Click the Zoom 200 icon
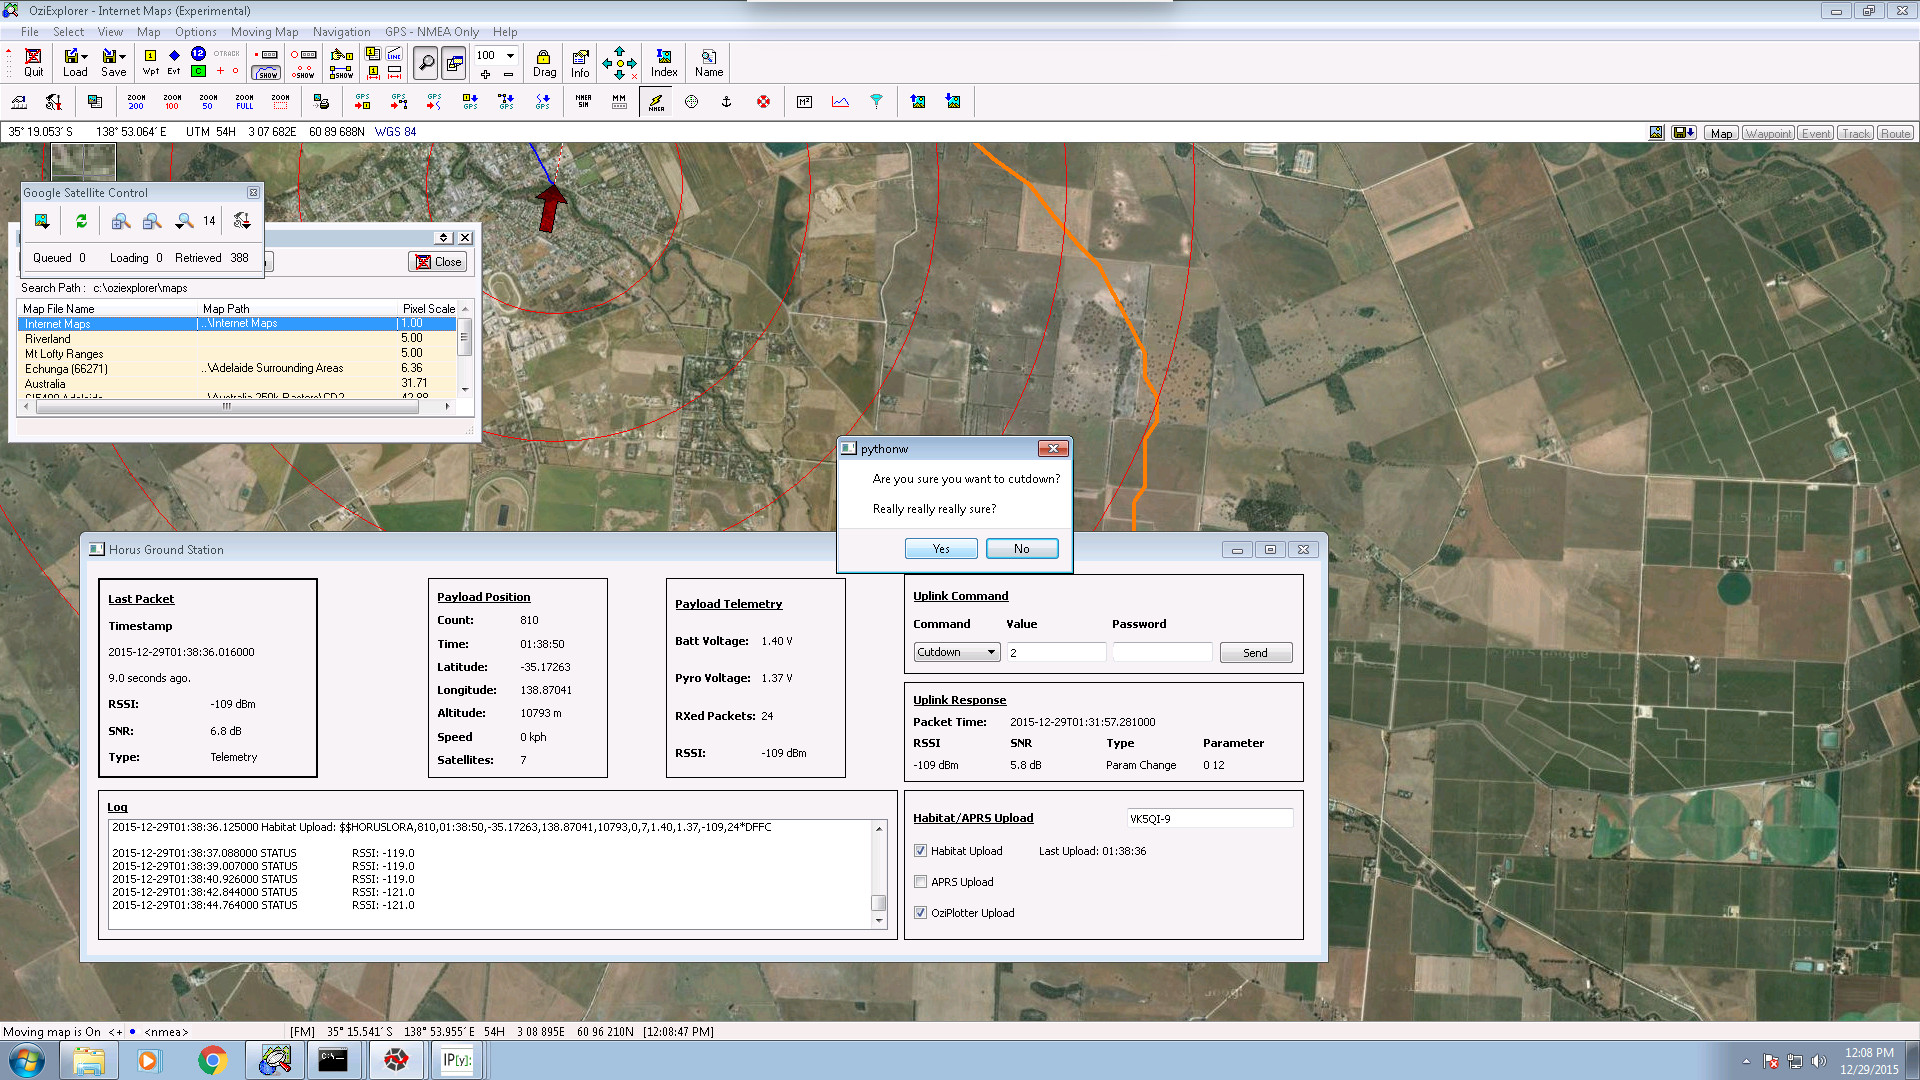The image size is (1920, 1080). point(136,102)
